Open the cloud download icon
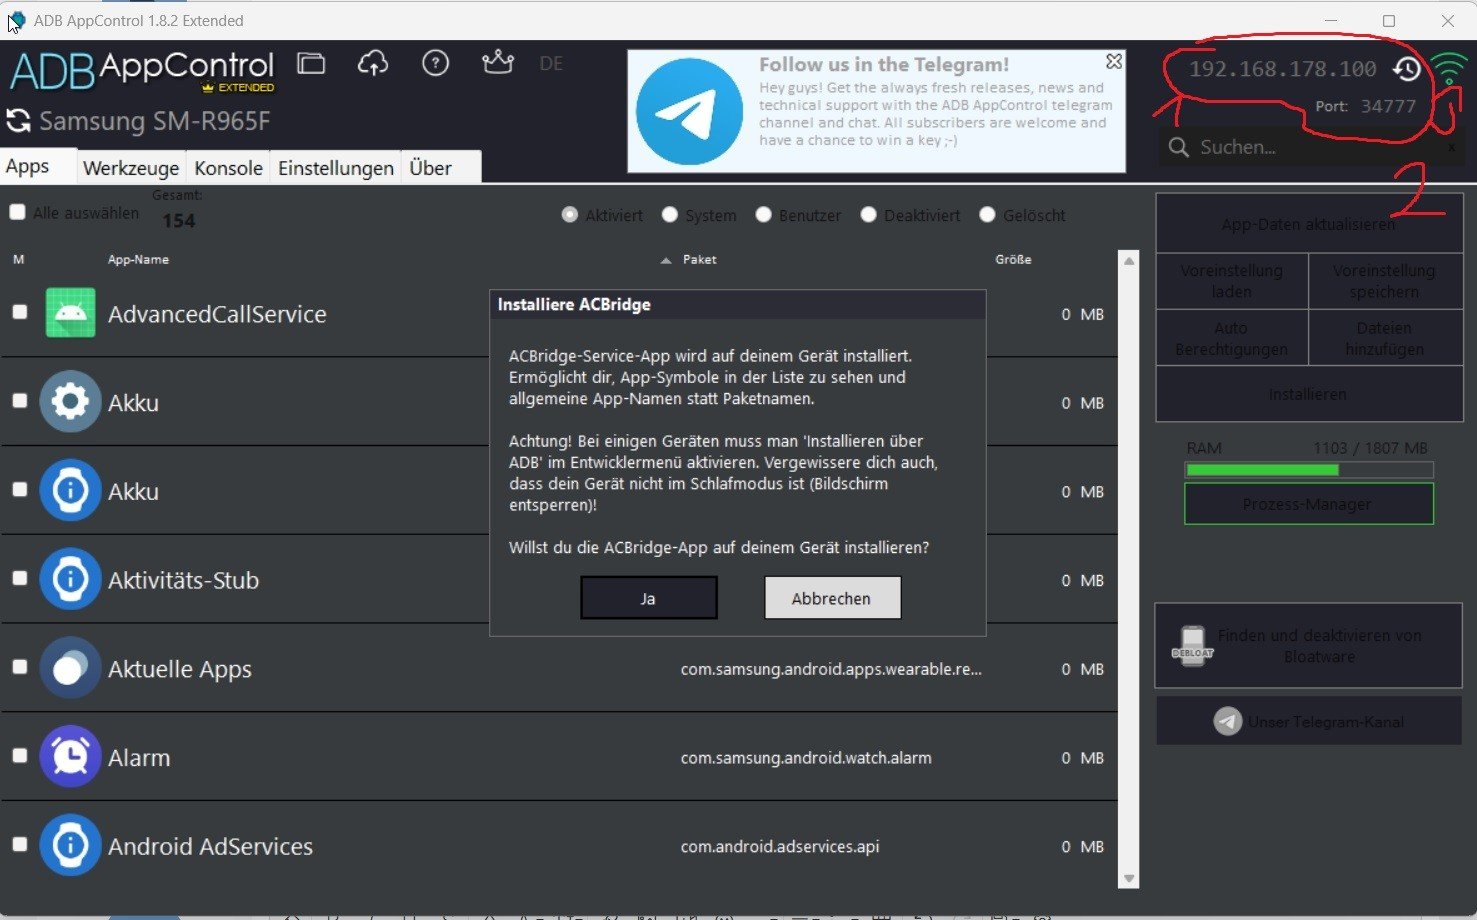The image size is (1477, 920). pyautogui.click(x=373, y=64)
